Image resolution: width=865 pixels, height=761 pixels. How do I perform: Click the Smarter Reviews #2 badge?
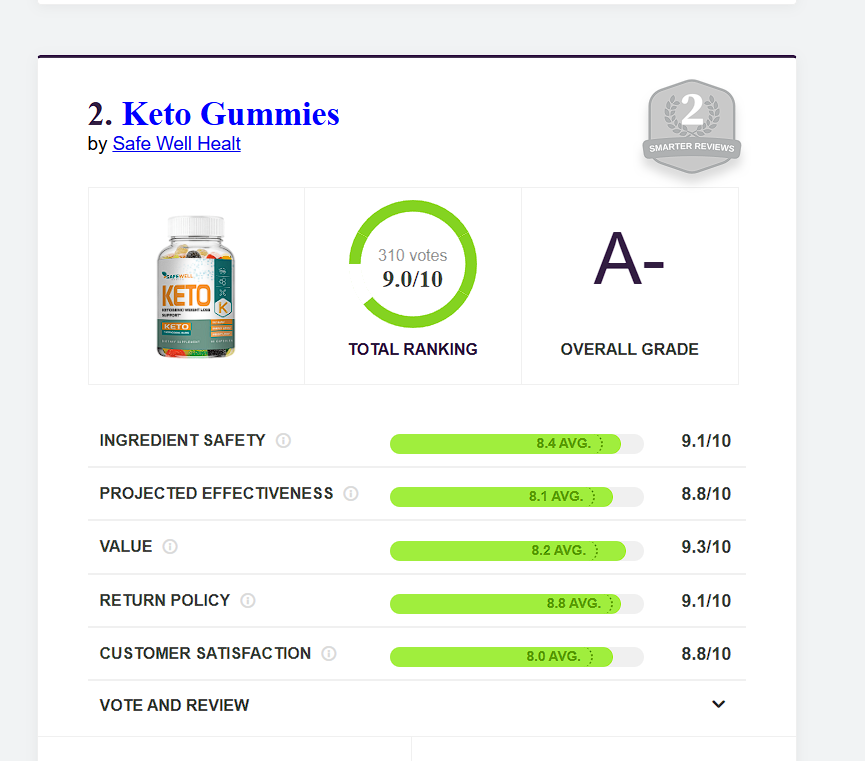point(691,124)
